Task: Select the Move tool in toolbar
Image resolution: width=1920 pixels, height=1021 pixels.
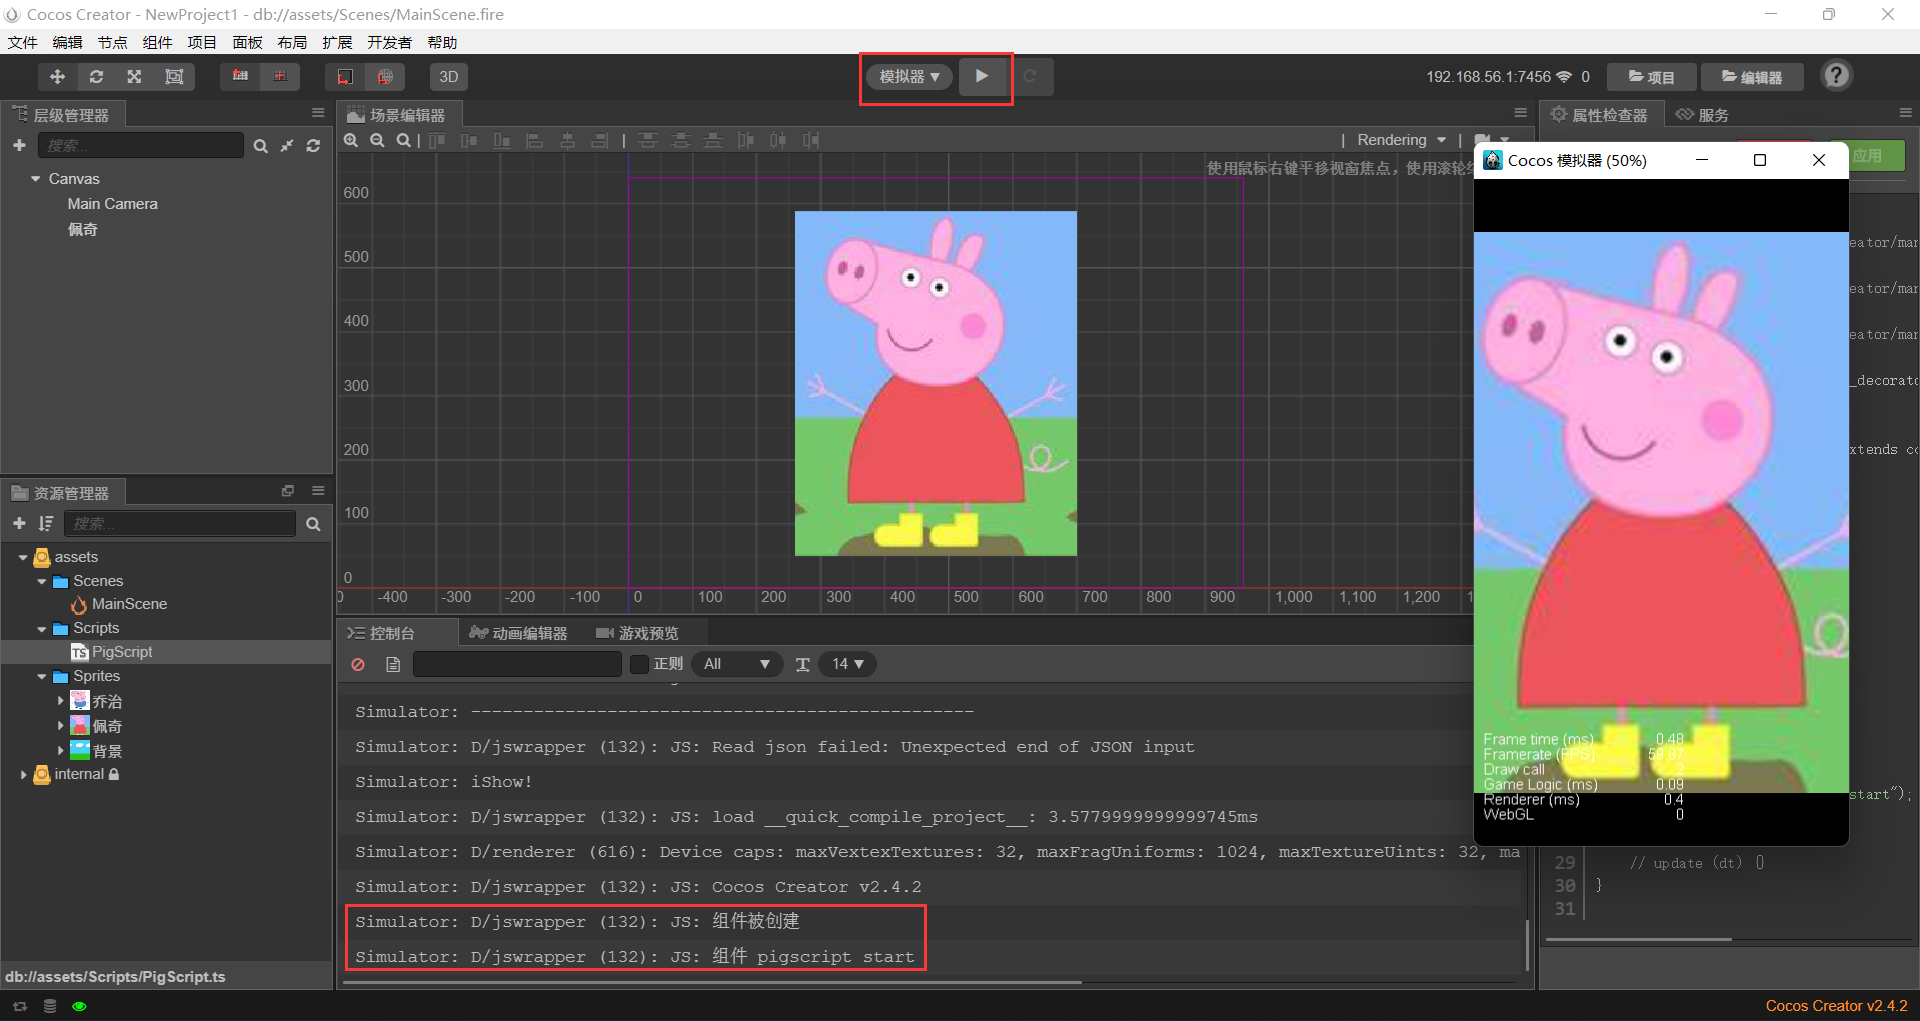Action: 57,77
